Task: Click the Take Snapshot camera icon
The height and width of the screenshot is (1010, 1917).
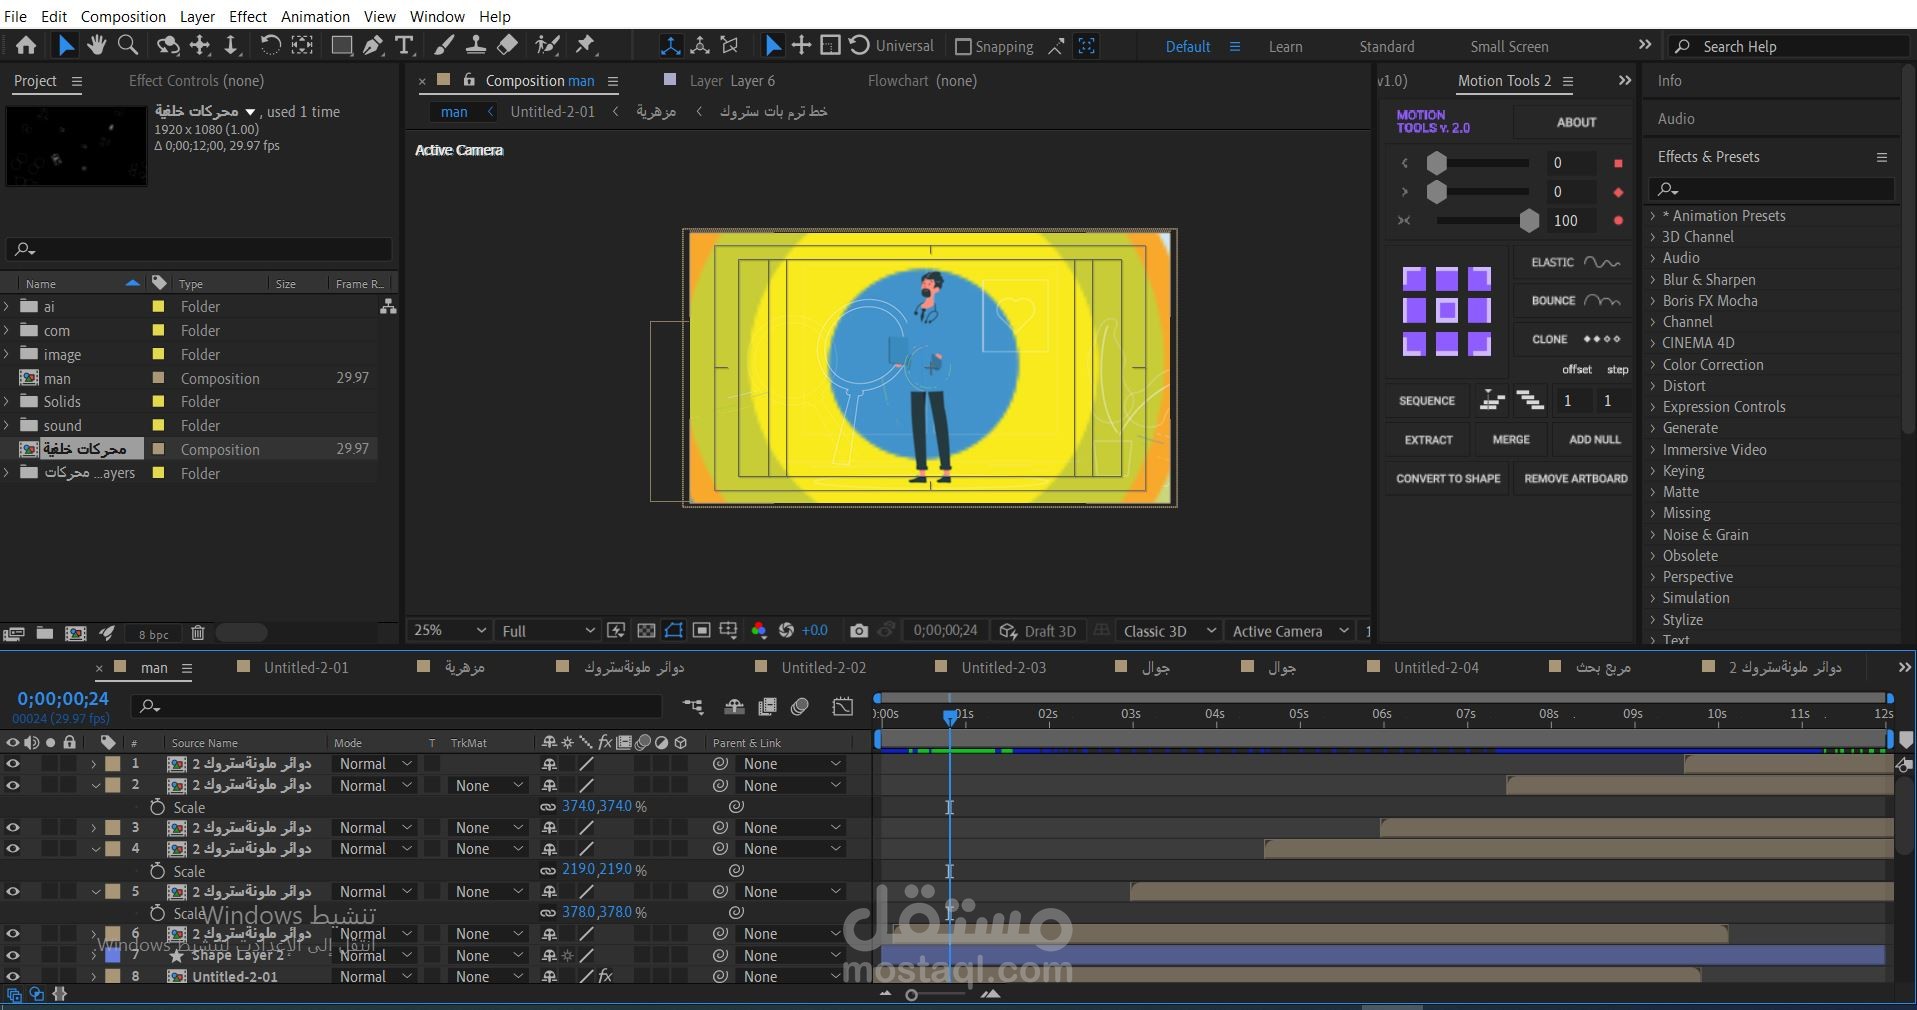Action: [858, 631]
